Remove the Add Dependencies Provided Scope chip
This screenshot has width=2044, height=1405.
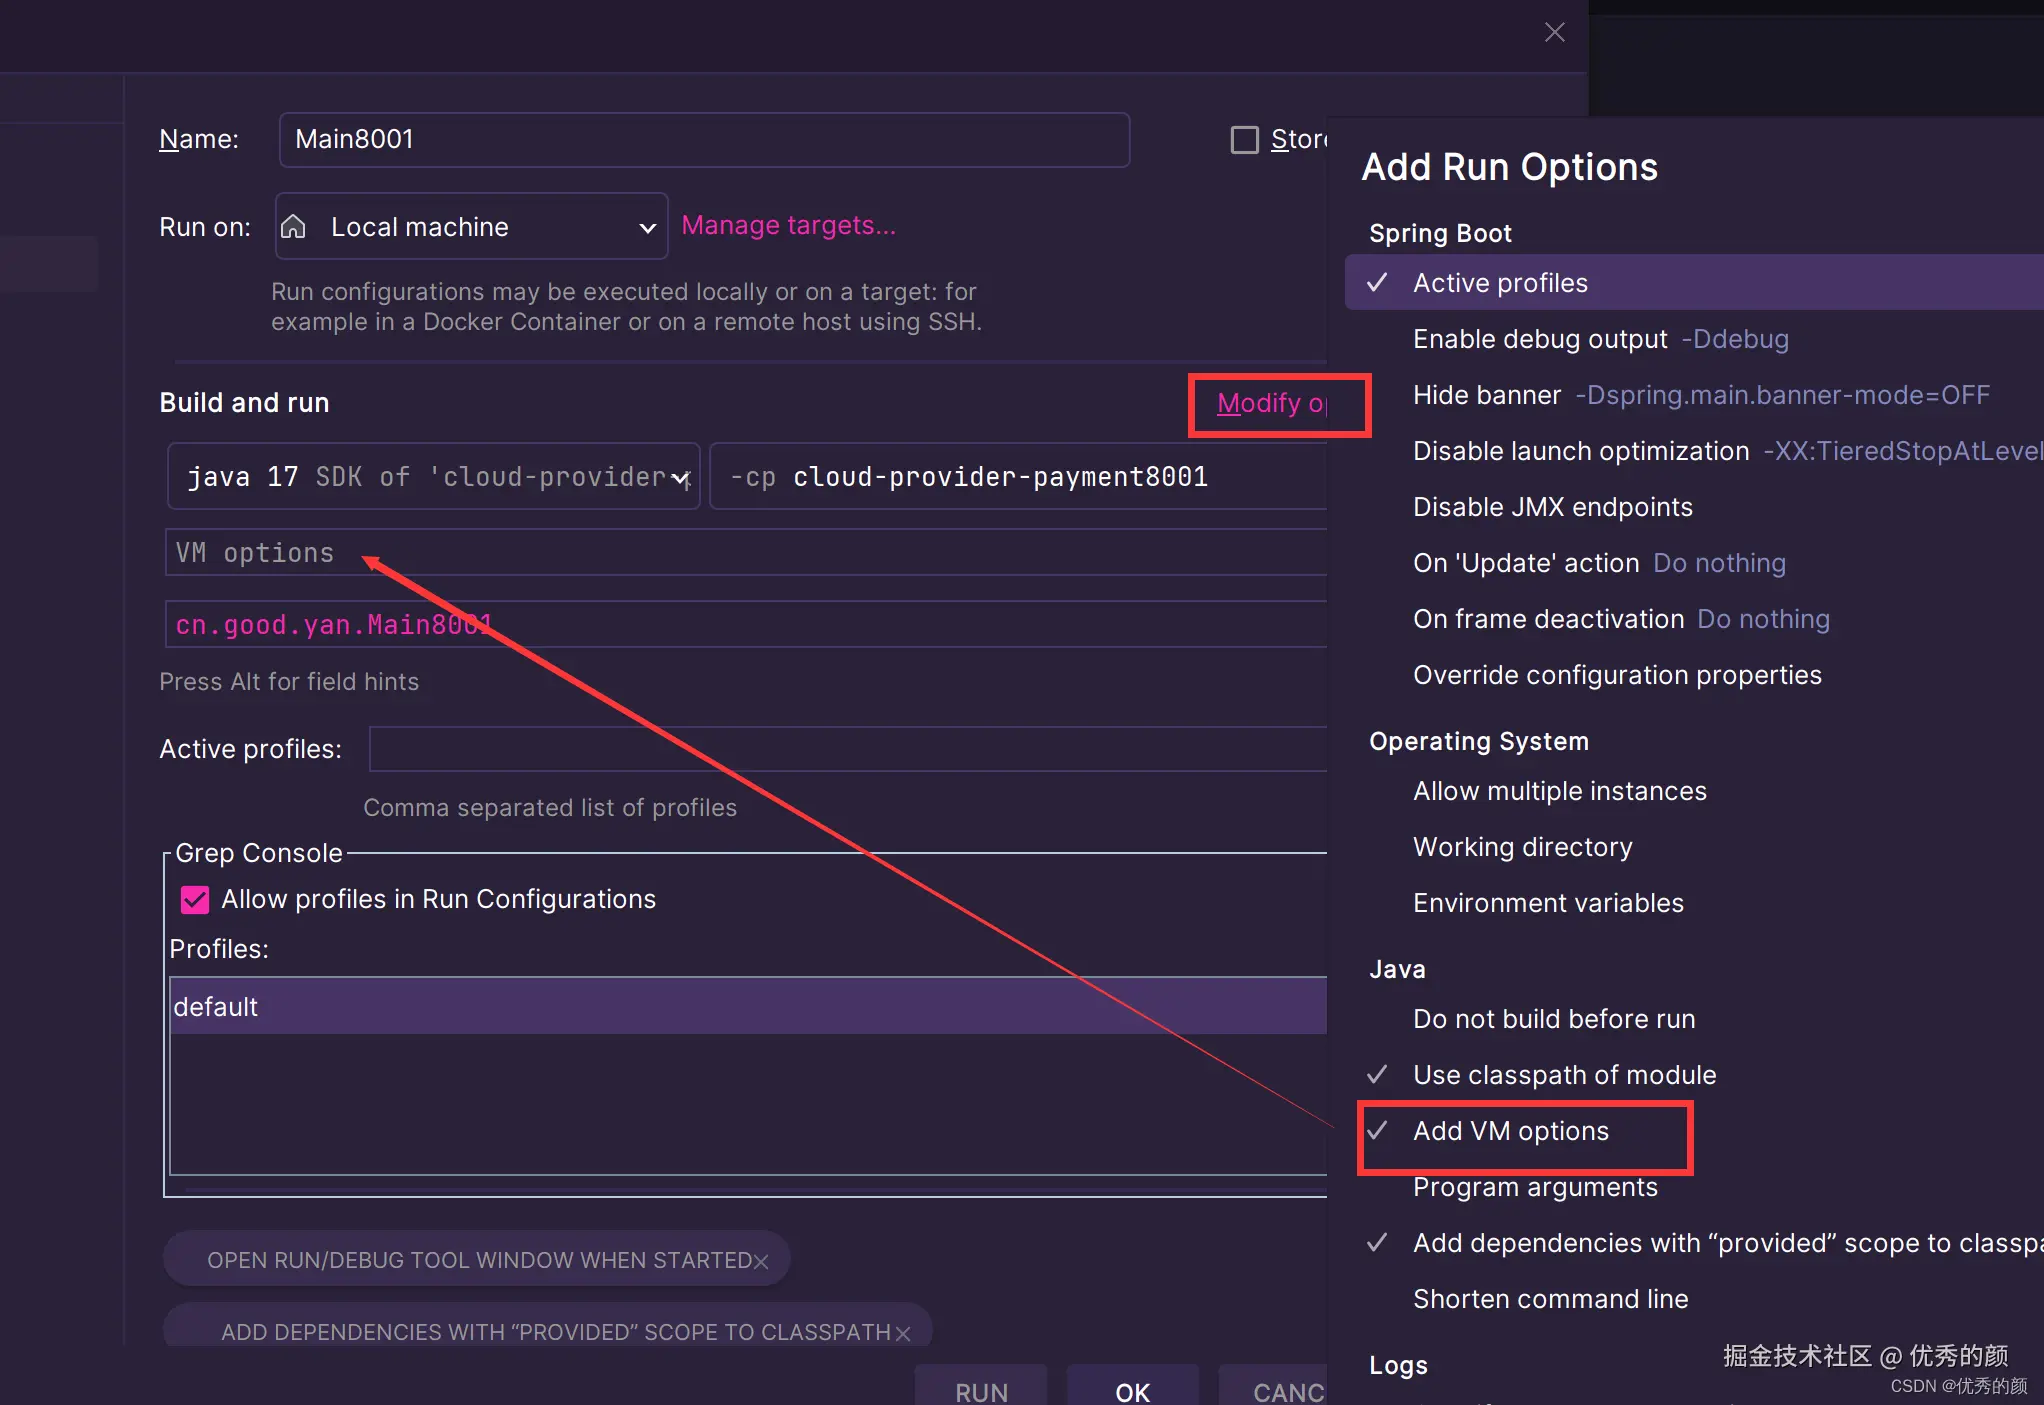(x=903, y=1333)
